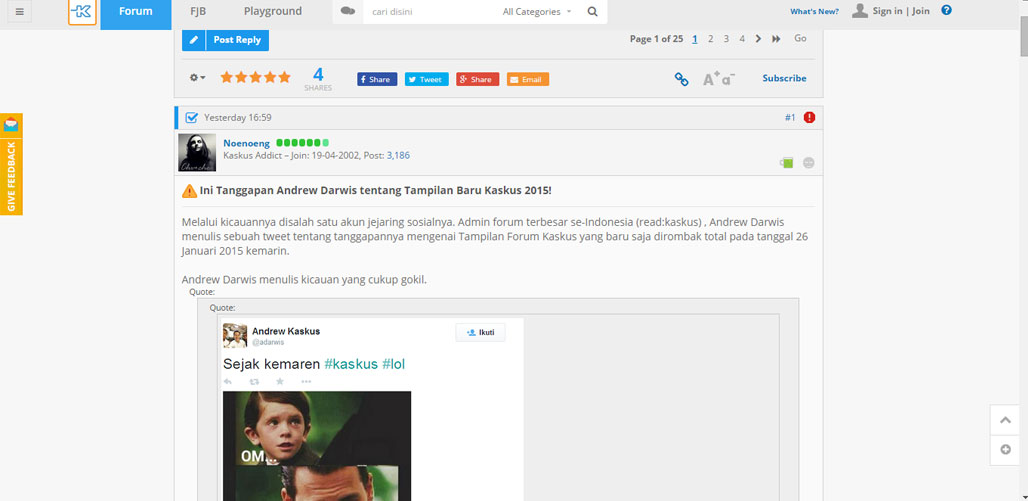Viewport: 1028px width, 501px height.
Task: Click the Sign in | Join link
Action: 901,11
